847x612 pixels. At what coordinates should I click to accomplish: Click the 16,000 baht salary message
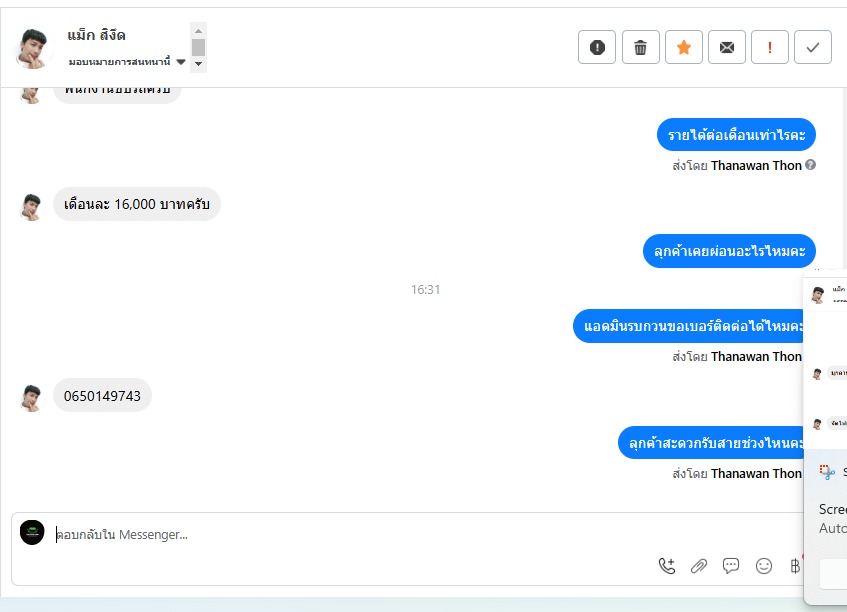pos(137,204)
